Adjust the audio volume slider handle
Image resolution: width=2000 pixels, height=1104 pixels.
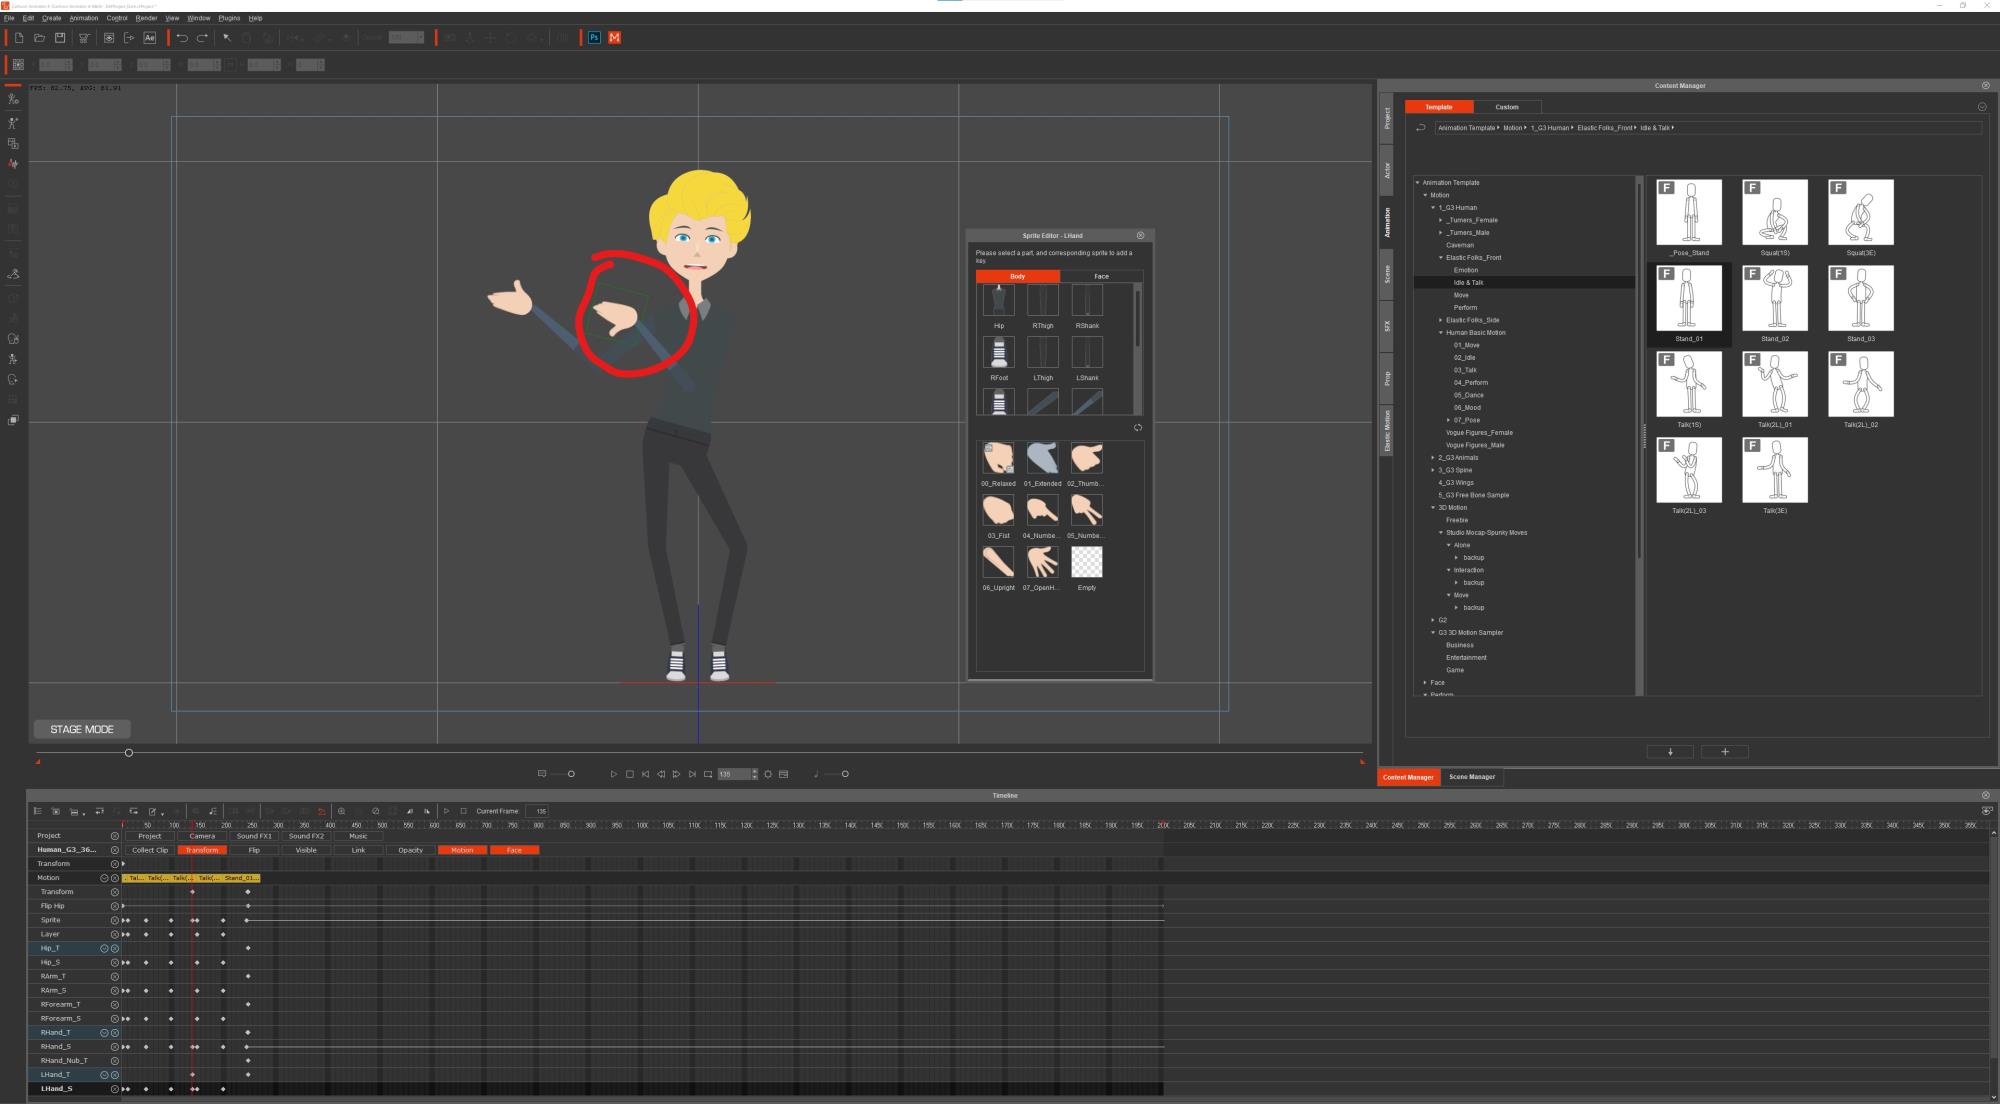(845, 774)
